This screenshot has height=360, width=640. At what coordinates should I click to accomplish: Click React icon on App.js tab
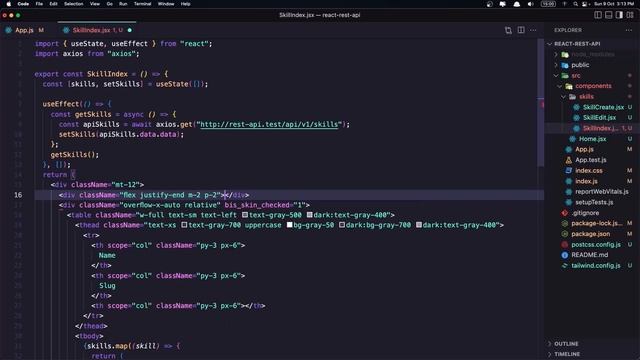(x=9, y=30)
